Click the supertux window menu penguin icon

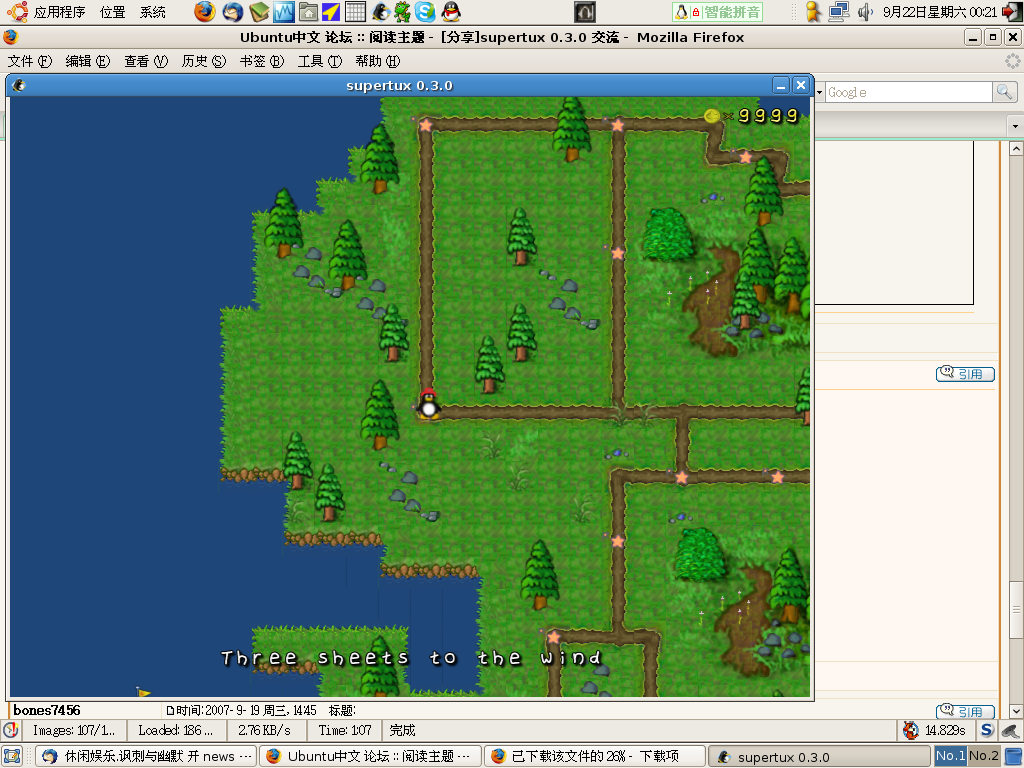pyautogui.click(x=19, y=85)
